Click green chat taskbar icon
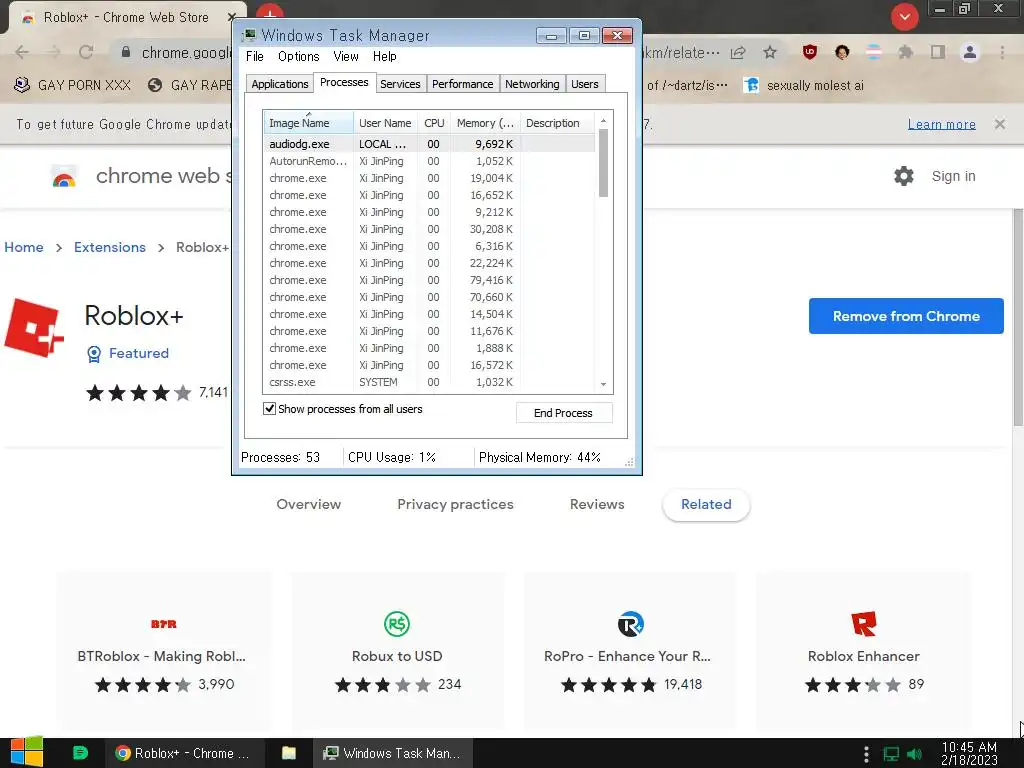1024x768 pixels. click(80, 753)
